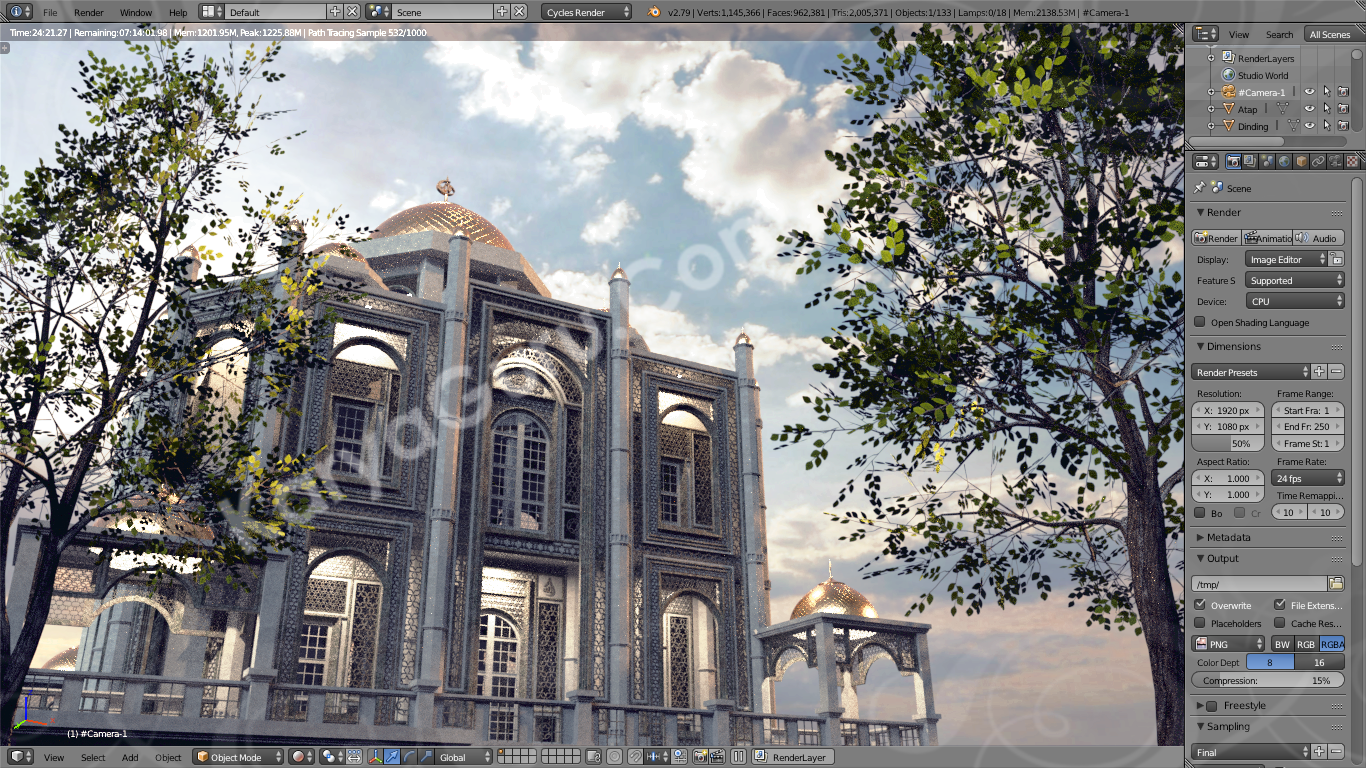Open the Object Mode dropdown

[238, 757]
